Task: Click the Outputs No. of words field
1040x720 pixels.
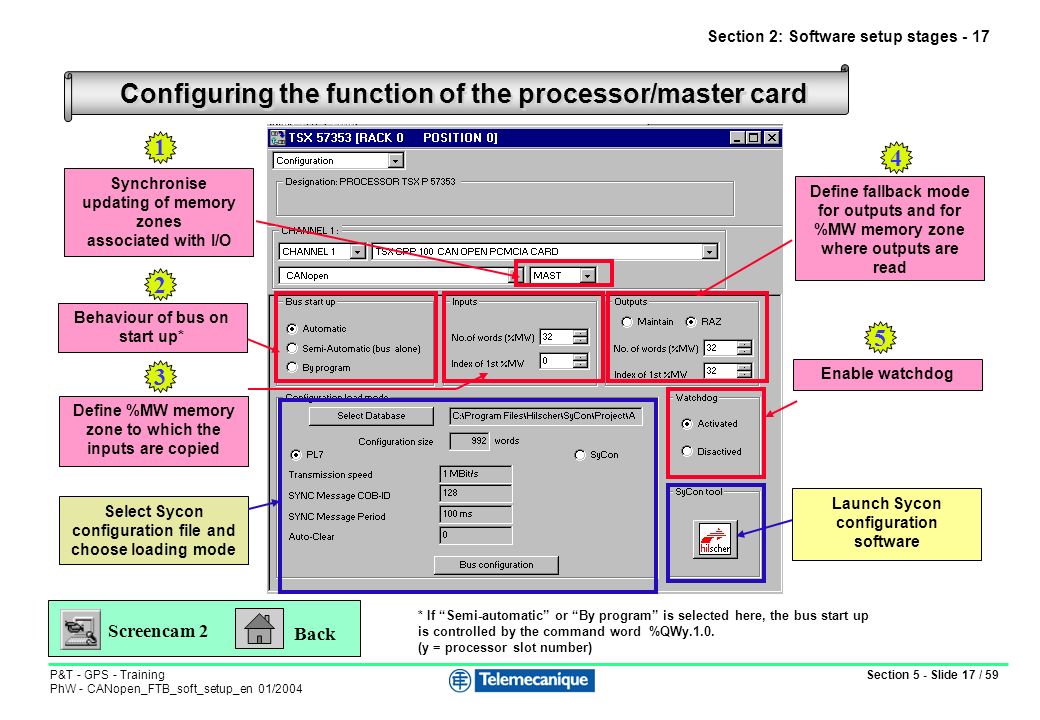Action: tap(720, 348)
